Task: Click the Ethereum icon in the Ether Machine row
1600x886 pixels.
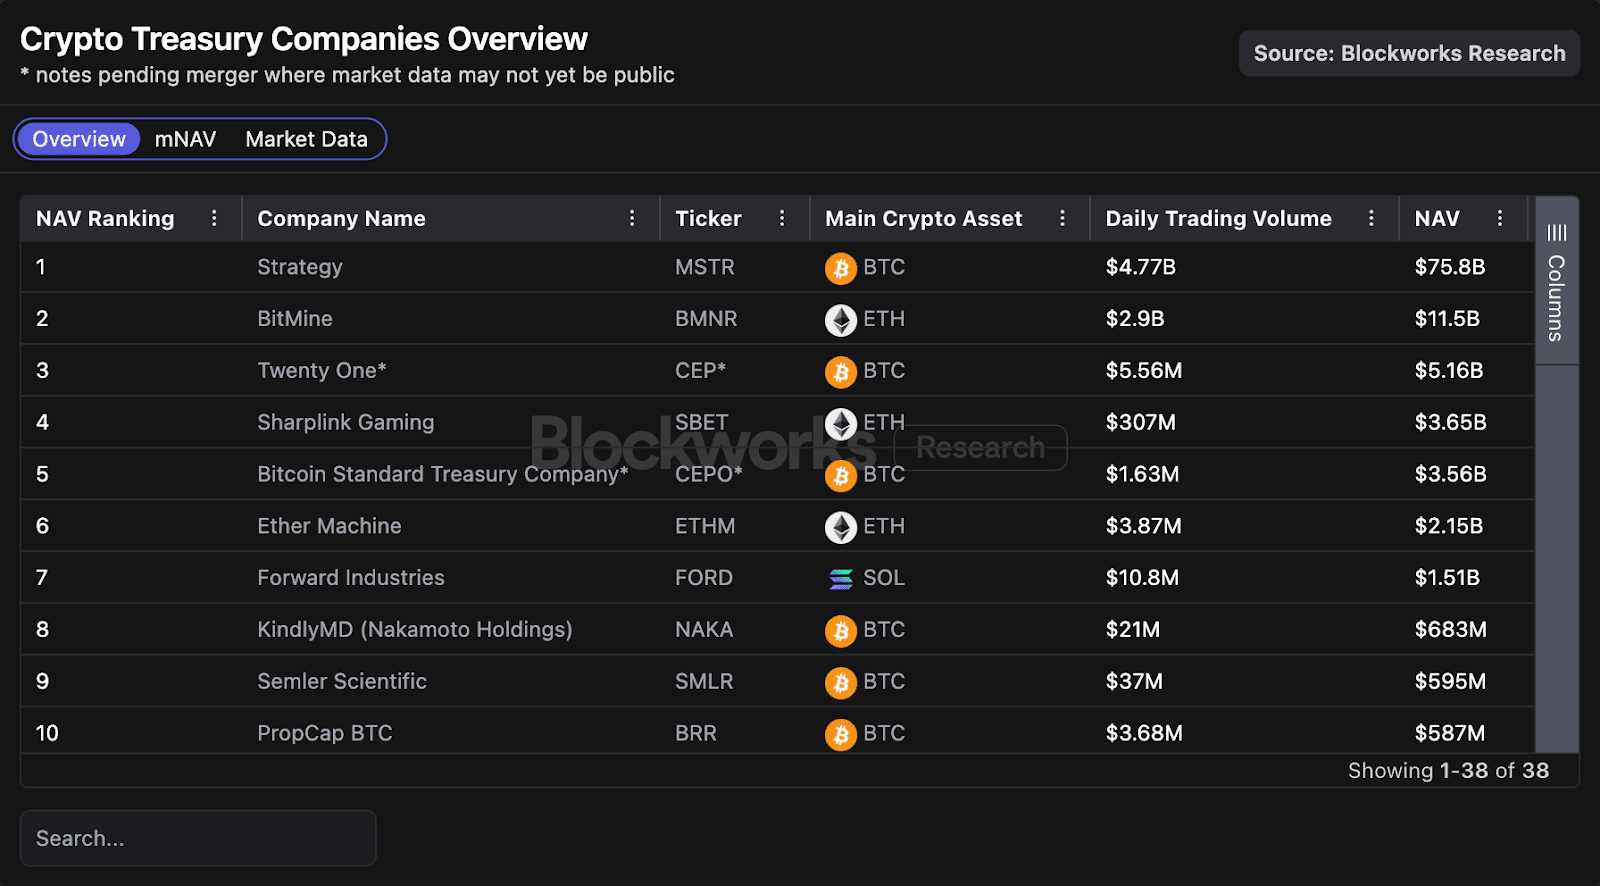Action: (x=841, y=528)
